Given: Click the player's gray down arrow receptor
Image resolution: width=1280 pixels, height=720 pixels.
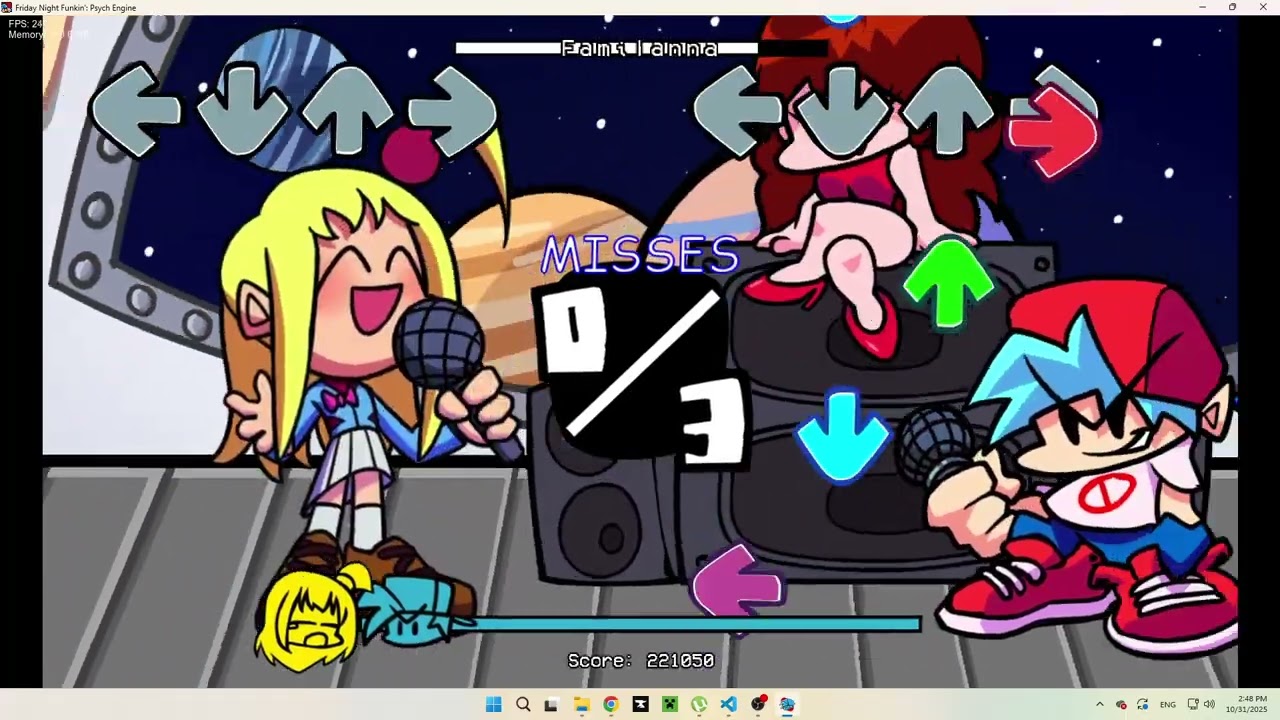Looking at the screenshot, I should [x=843, y=110].
